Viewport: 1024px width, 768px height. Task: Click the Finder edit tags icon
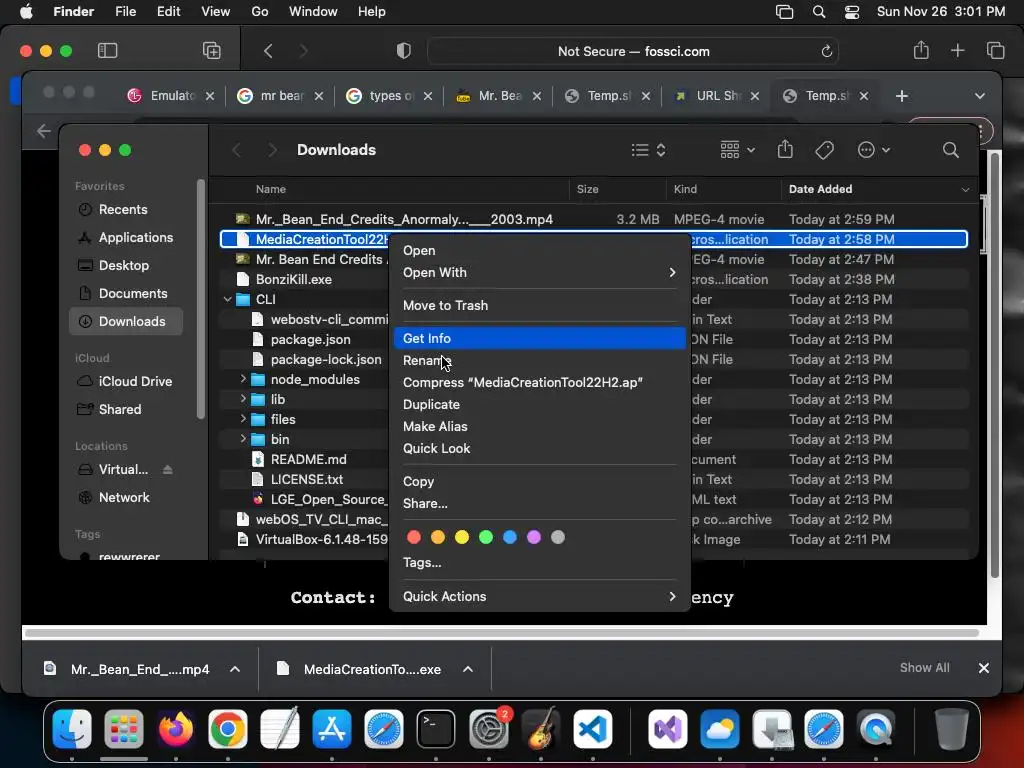(824, 150)
